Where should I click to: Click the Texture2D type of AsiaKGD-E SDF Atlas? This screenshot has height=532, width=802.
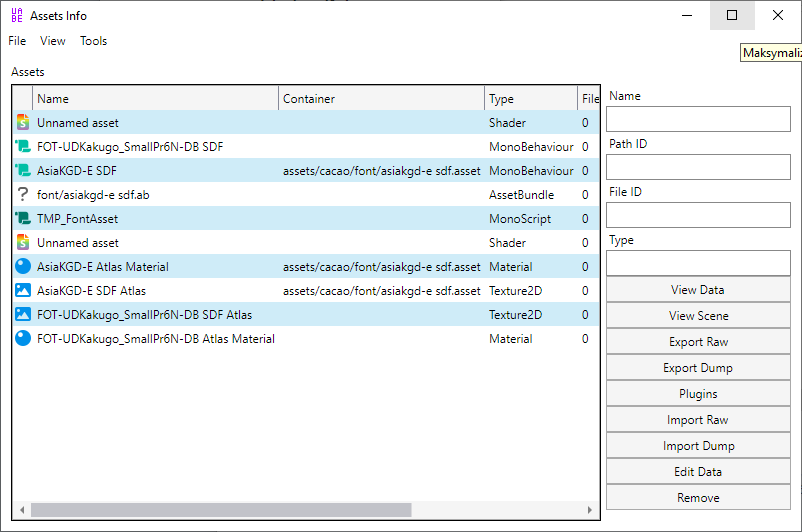515,291
